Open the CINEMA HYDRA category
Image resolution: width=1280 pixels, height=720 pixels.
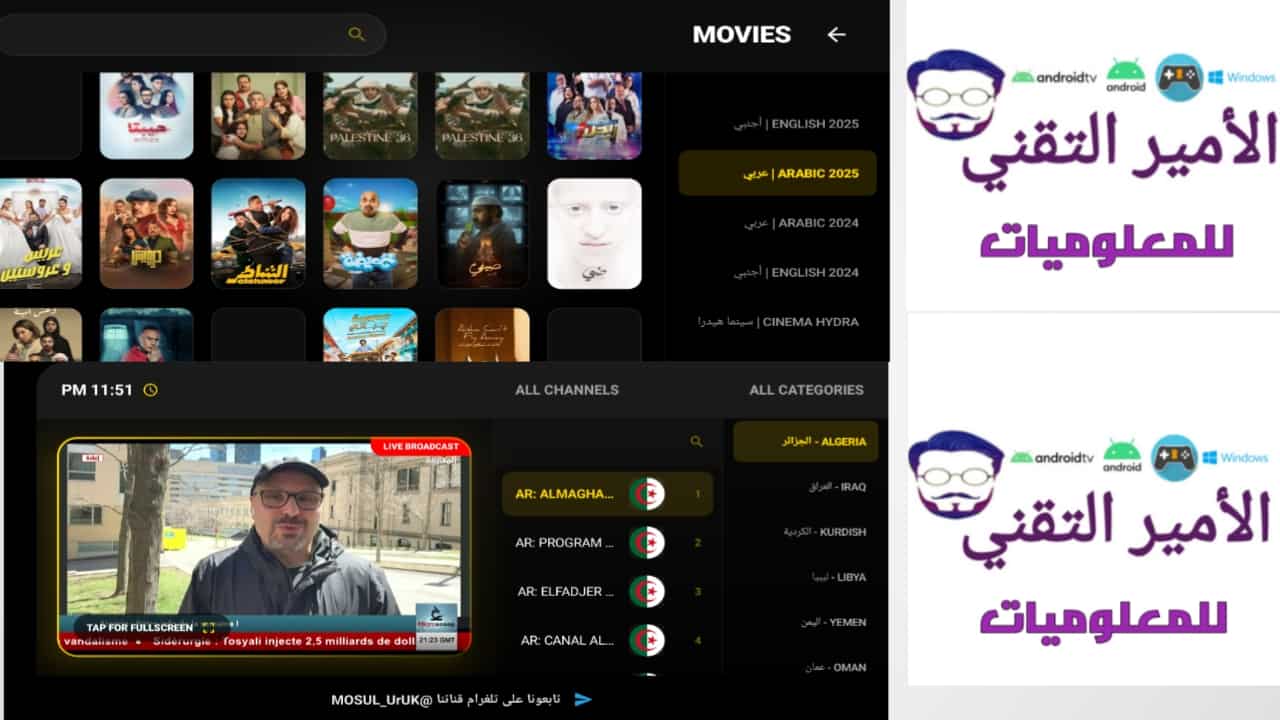click(778, 322)
